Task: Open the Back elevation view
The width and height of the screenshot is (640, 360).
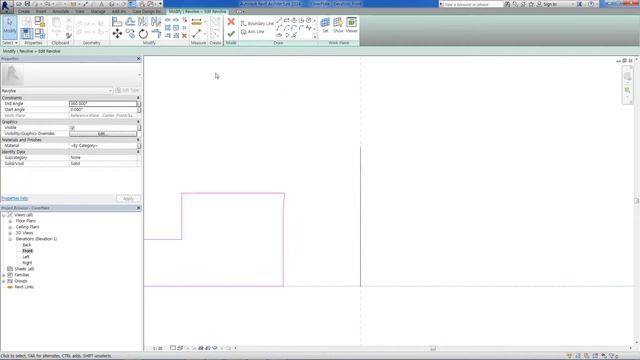Action: tap(27, 245)
